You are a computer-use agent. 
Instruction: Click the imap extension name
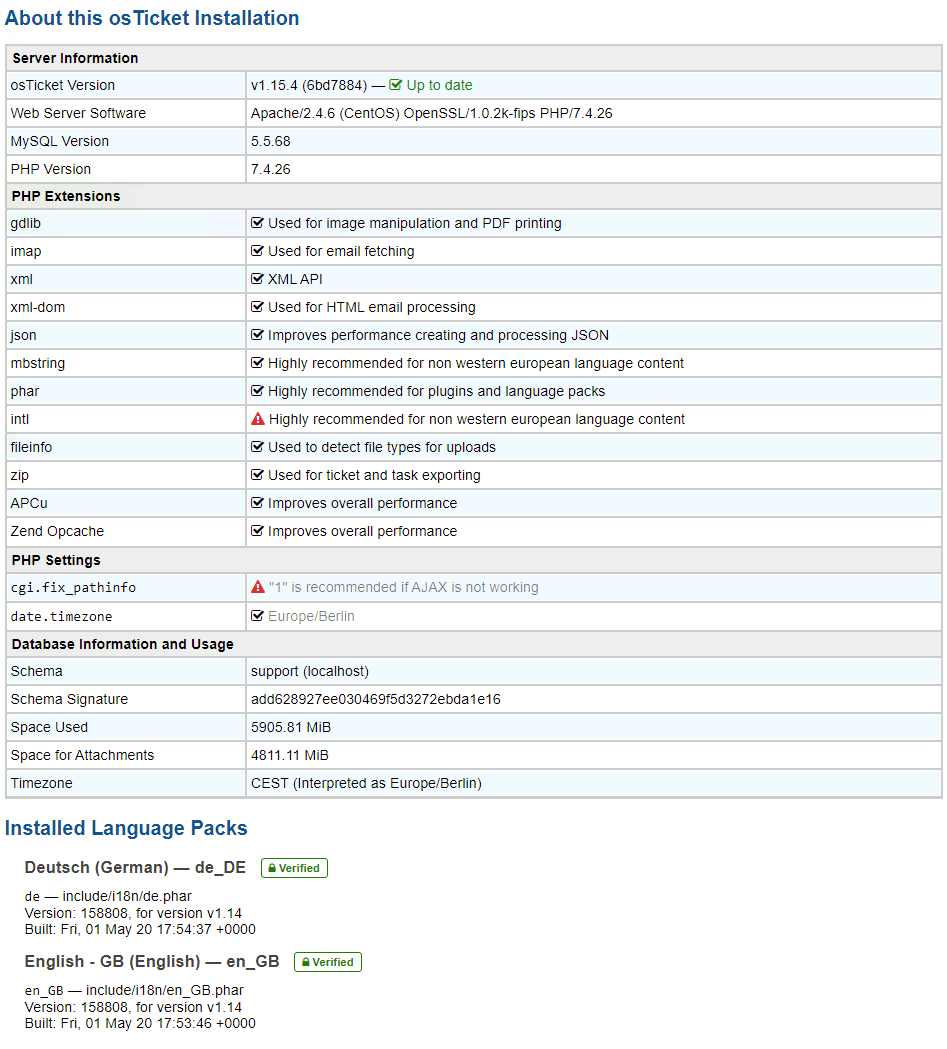(x=26, y=251)
